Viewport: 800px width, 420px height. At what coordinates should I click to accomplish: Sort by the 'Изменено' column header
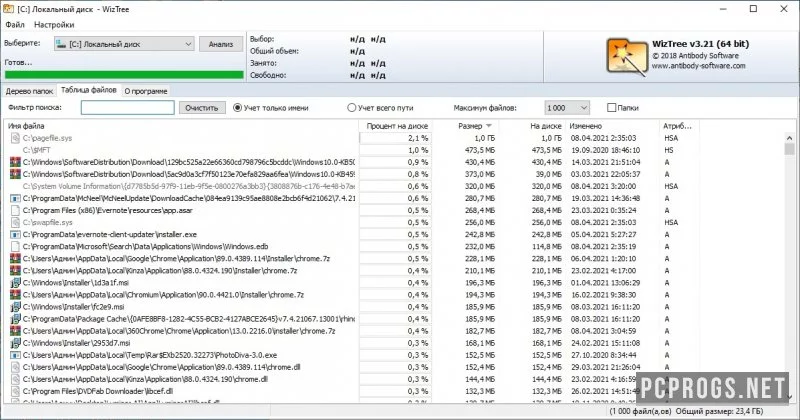tap(612, 126)
